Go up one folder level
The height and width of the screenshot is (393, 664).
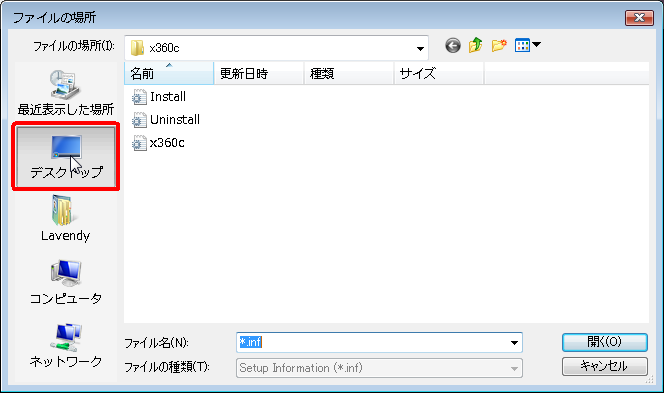pos(476,45)
